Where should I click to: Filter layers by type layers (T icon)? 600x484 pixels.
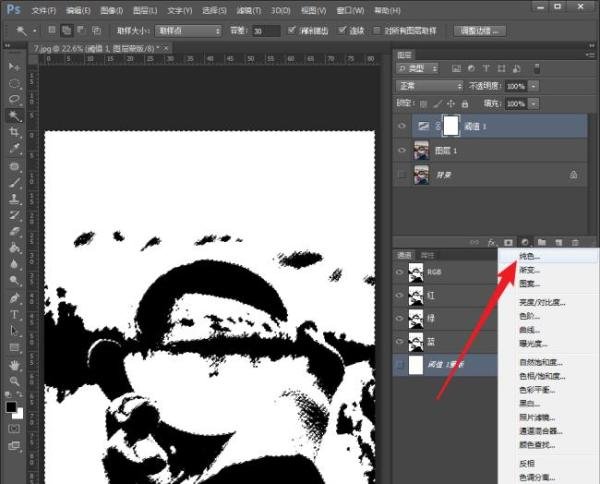click(486, 68)
